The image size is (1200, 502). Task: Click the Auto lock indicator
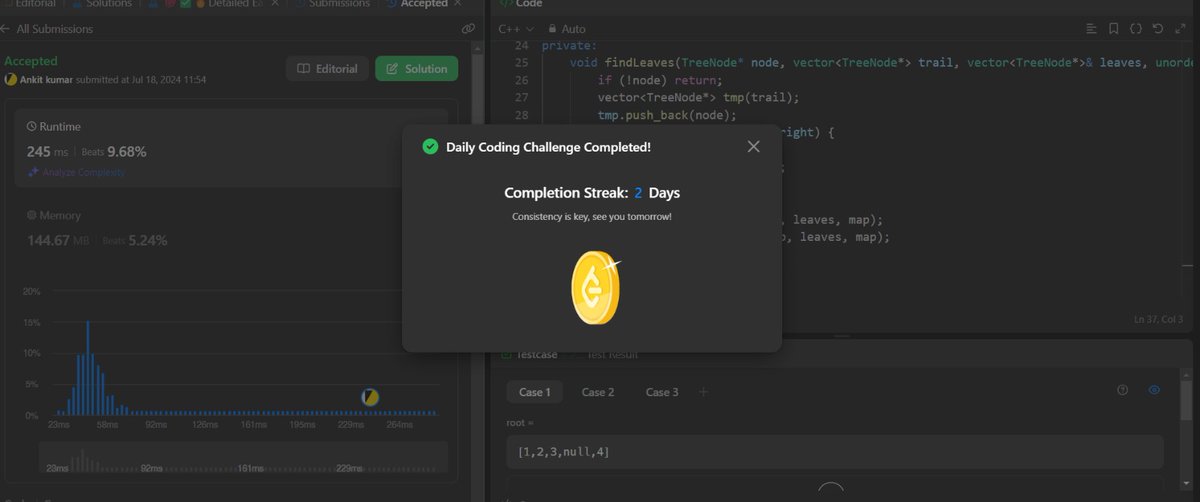pos(566,30)
